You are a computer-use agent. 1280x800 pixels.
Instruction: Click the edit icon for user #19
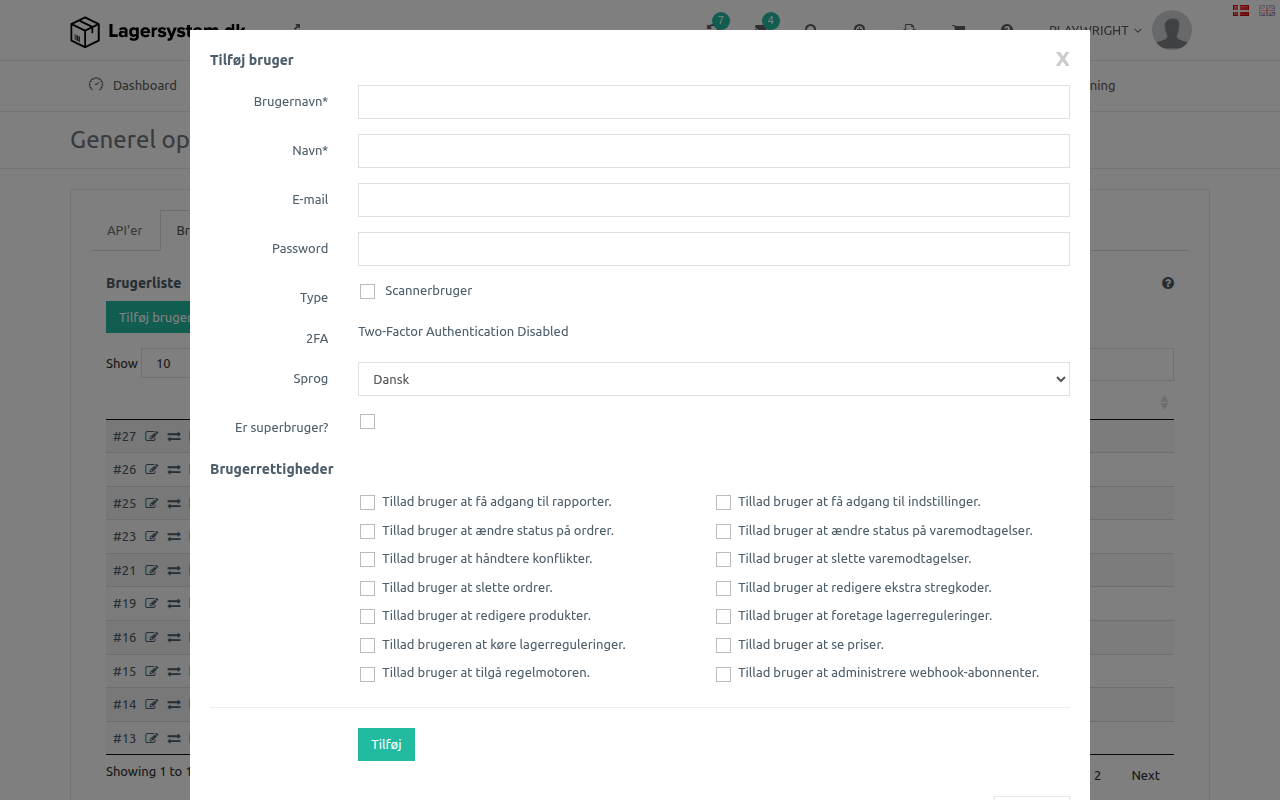click(152, 603)
